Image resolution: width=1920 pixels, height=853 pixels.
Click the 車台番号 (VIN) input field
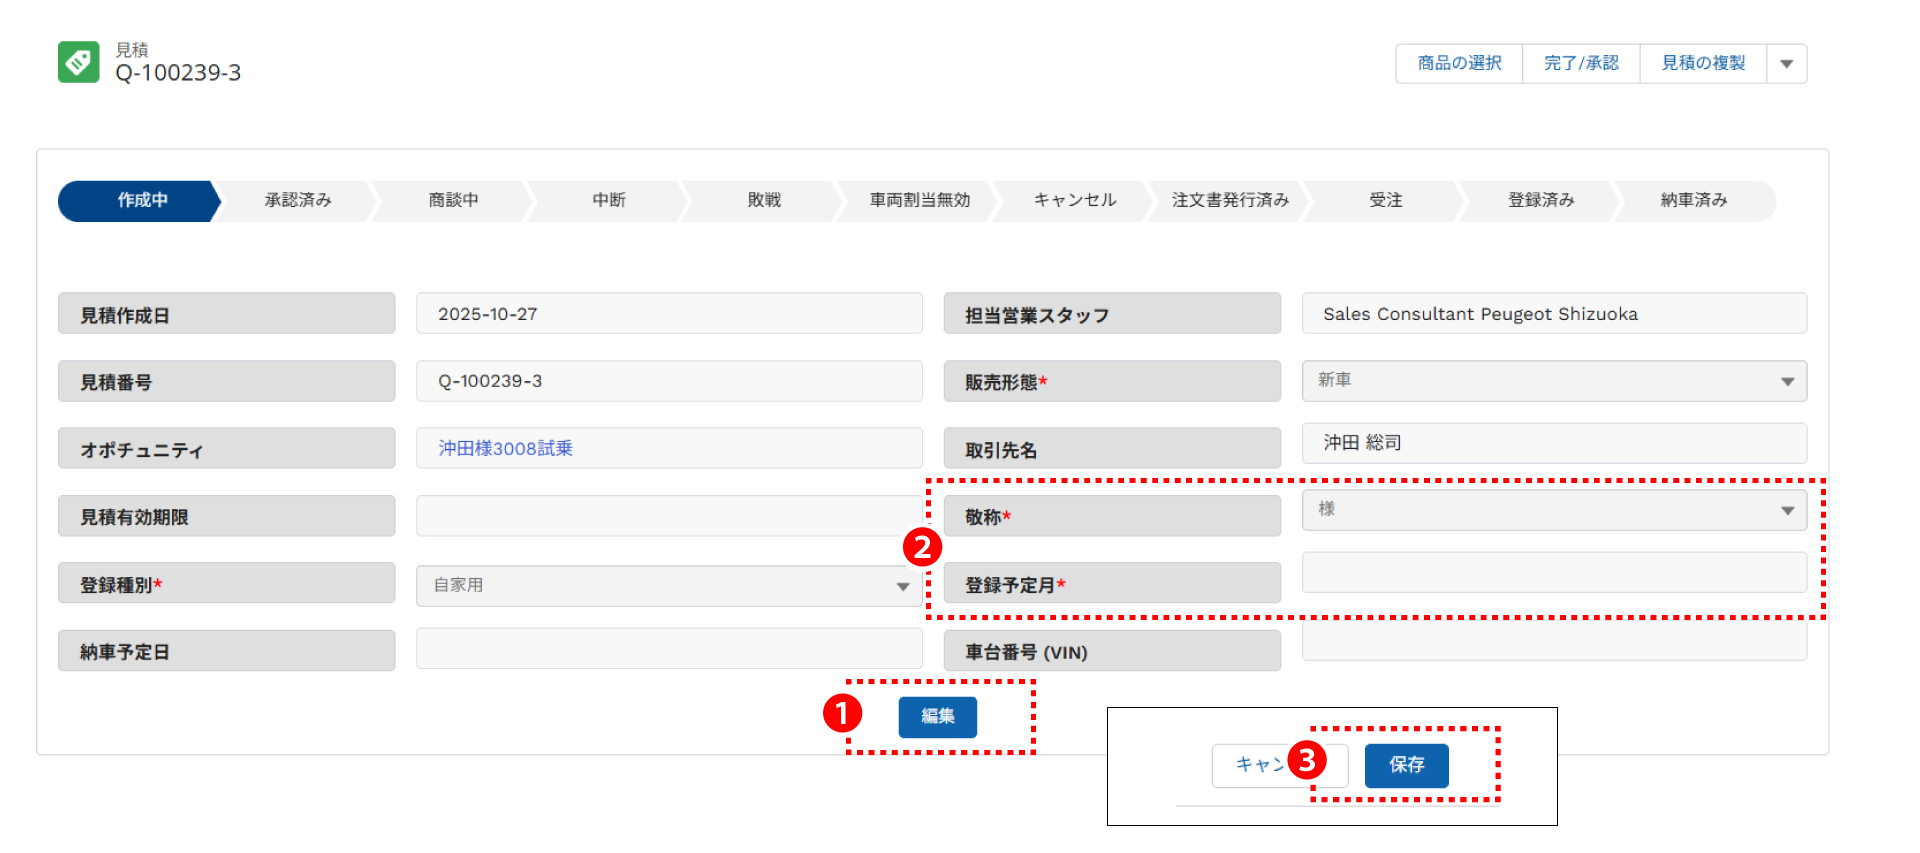click(1553, 642)
